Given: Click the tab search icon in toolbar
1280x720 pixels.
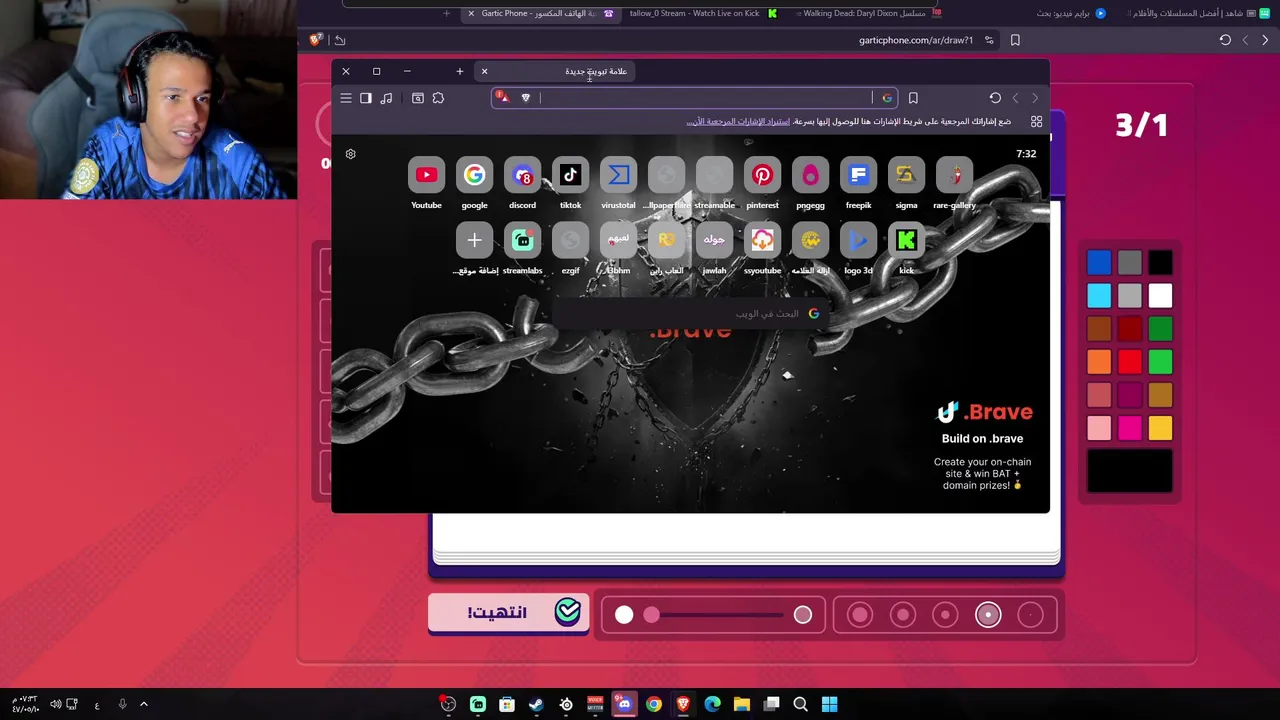Looking at the screenshot, I should (418, 98).
